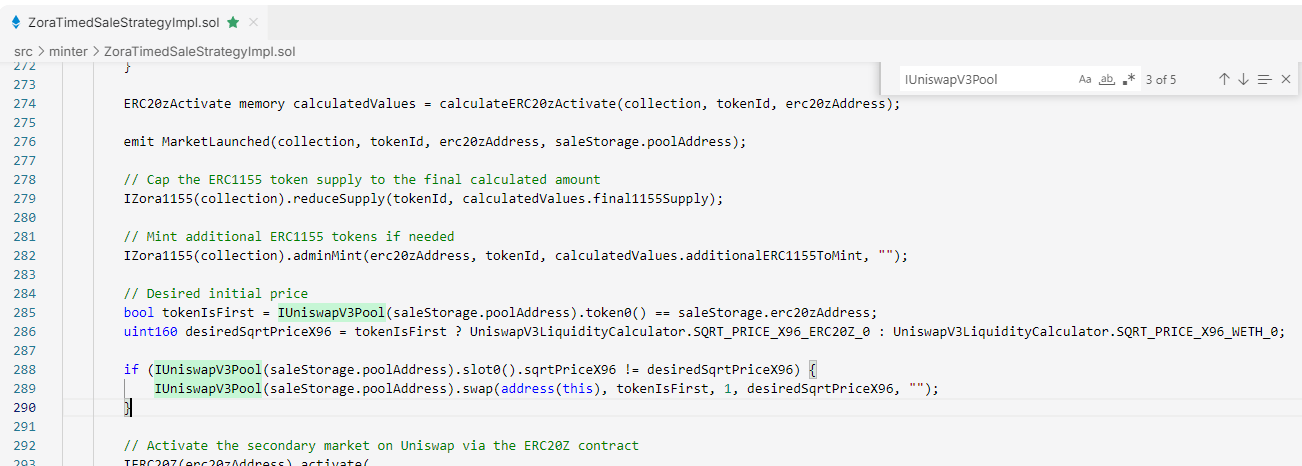
Task: Open the src breadcrumb segment
Action: 23,51
